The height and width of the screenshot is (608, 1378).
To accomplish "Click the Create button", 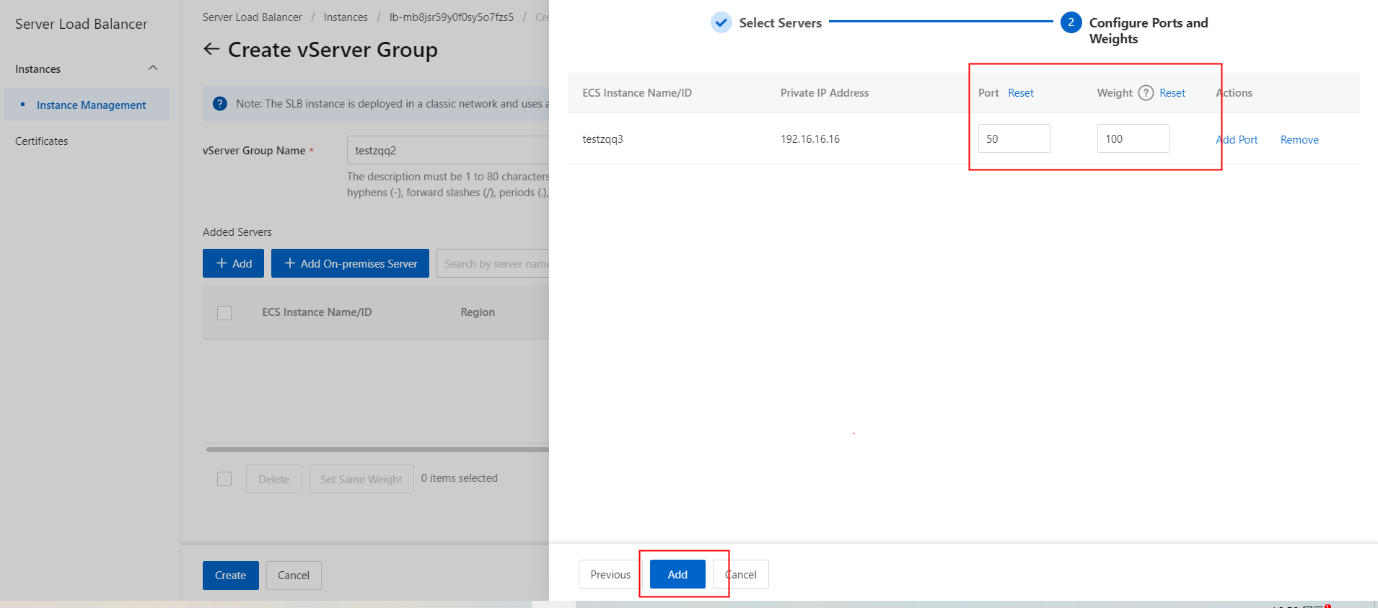I will [x=230, y=575].
